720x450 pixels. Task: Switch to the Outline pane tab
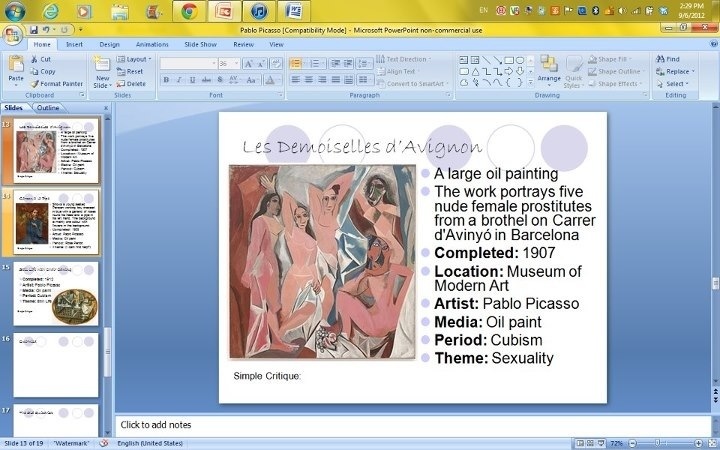click(48, 107)
